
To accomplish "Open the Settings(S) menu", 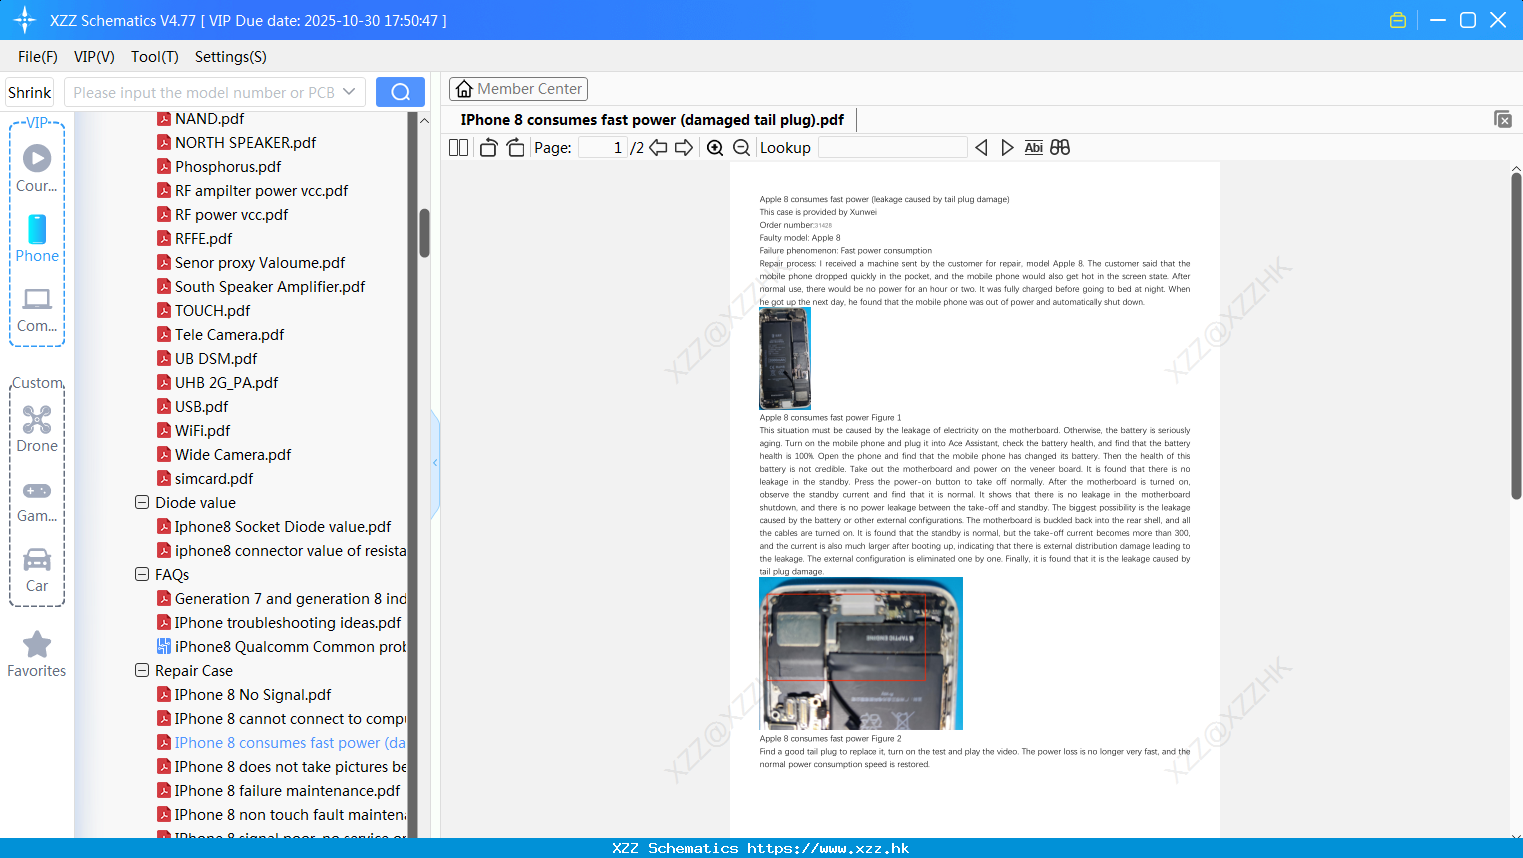I will [x=231, y=57].
